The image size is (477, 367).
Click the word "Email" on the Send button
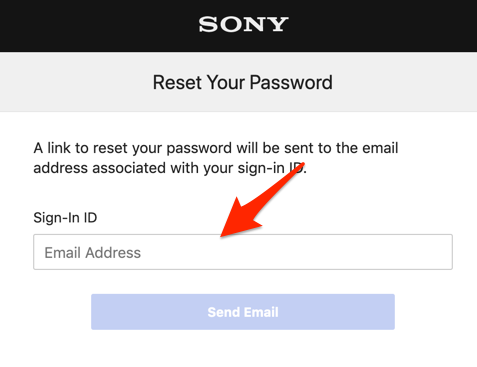[x=261, y=312]
